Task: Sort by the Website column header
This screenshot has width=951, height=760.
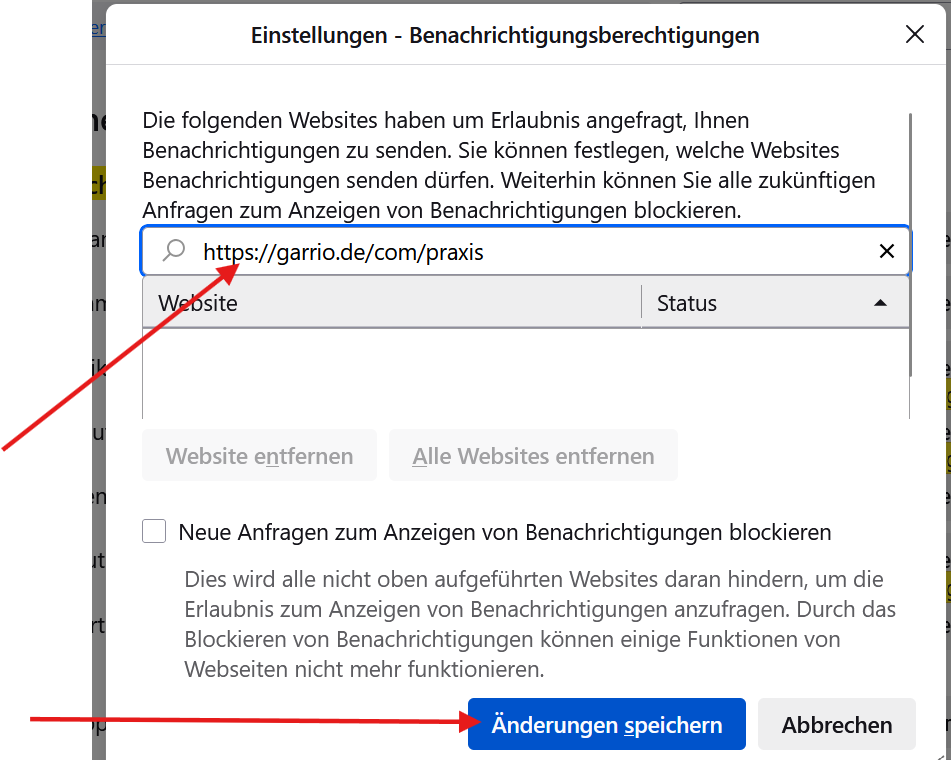Action: click(x=392, y=303)
